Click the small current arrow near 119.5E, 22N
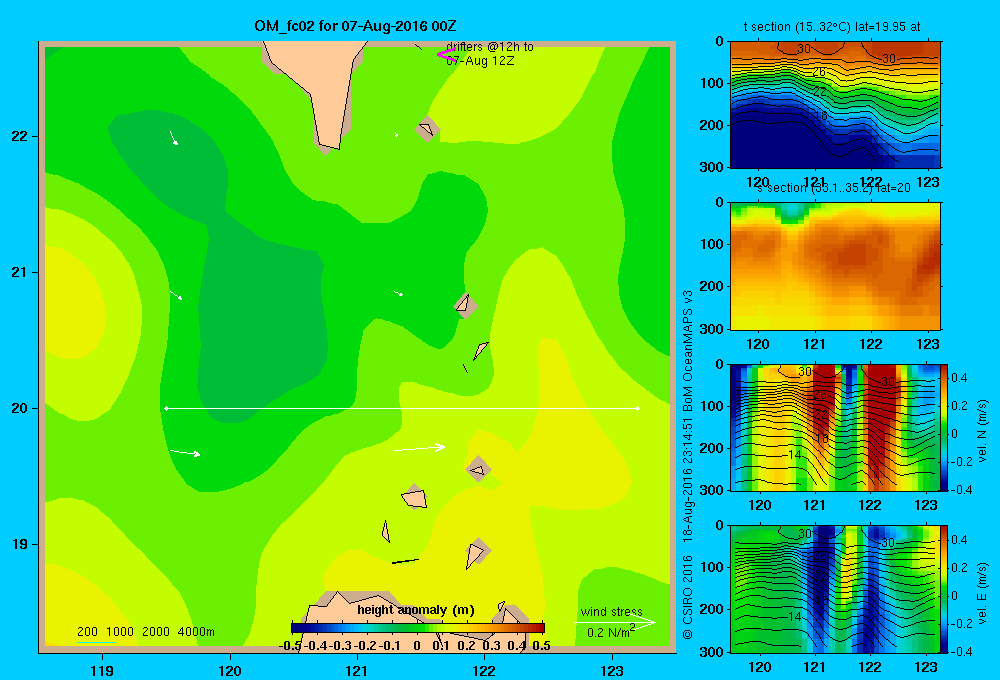The width and height of the screenshot is (1000, 680). 173,138
